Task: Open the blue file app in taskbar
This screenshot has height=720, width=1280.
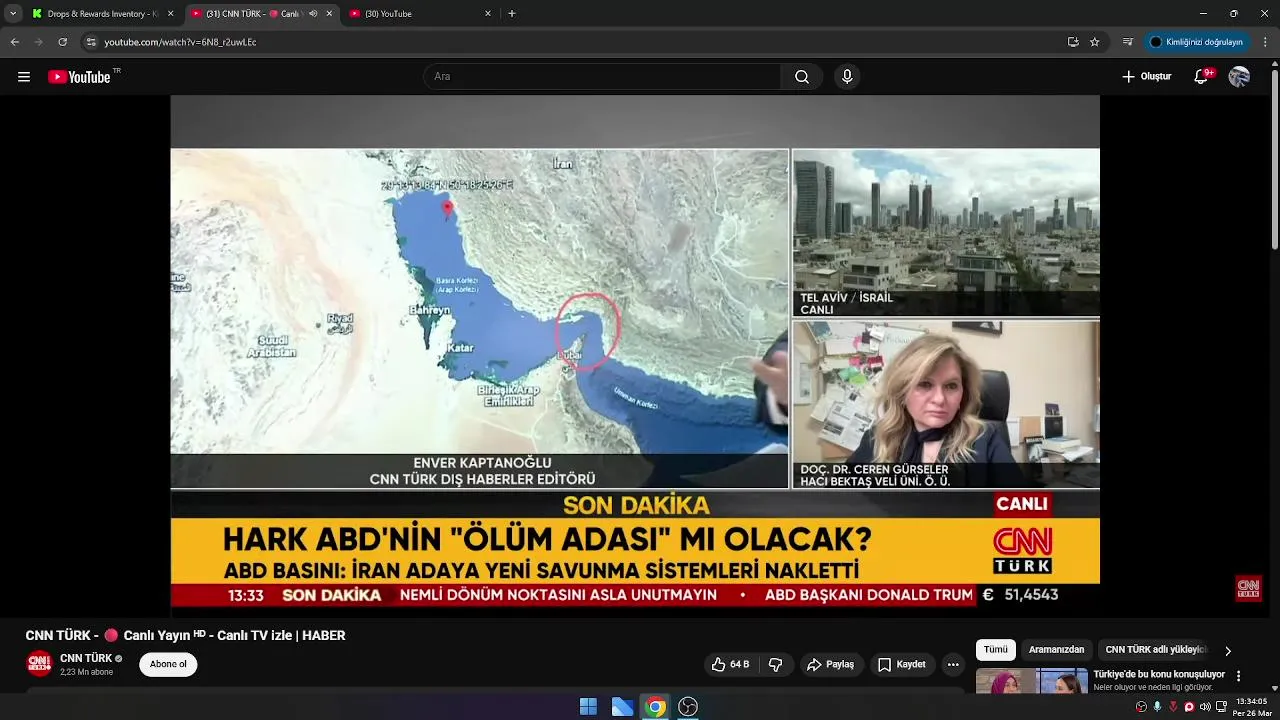Action: [622, 707]
